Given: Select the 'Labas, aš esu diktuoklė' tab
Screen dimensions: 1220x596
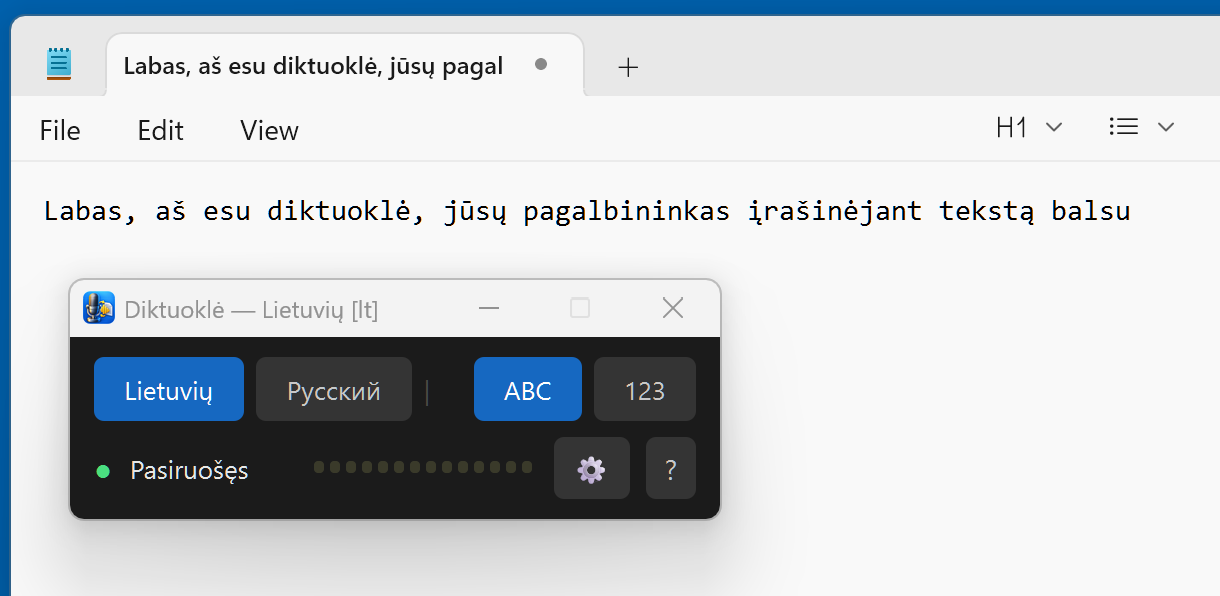Looking at the screenshot, I should pyautogui.click(x=345, y=66).
